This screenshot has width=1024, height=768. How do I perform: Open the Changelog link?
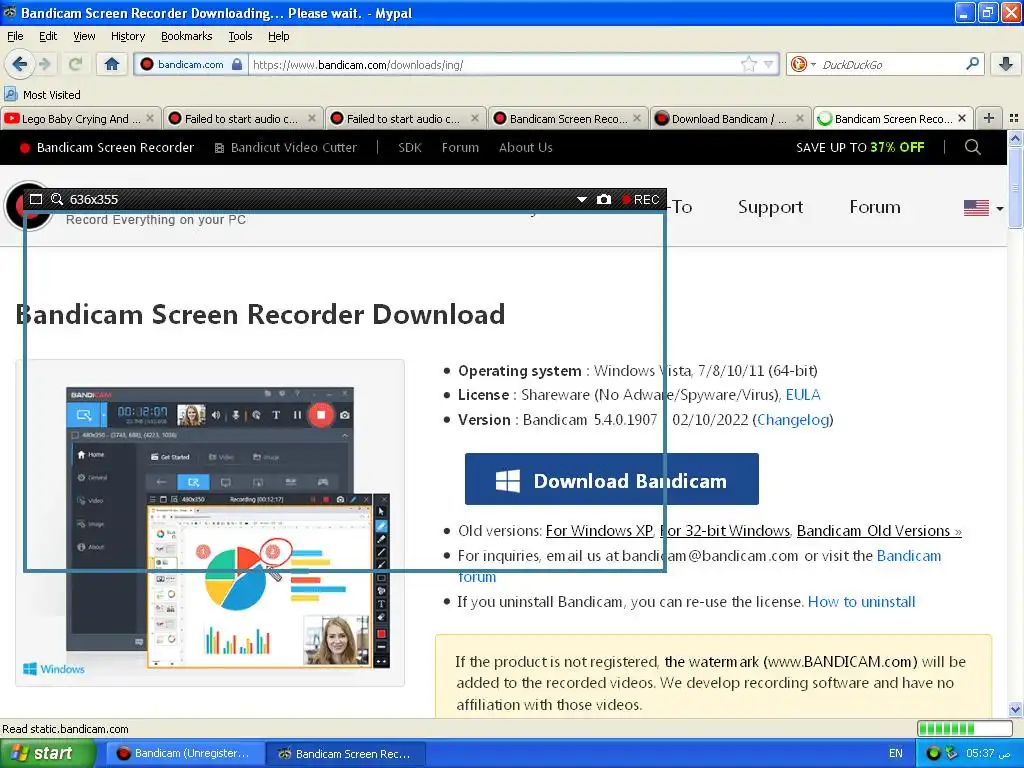tap(793, 420)
